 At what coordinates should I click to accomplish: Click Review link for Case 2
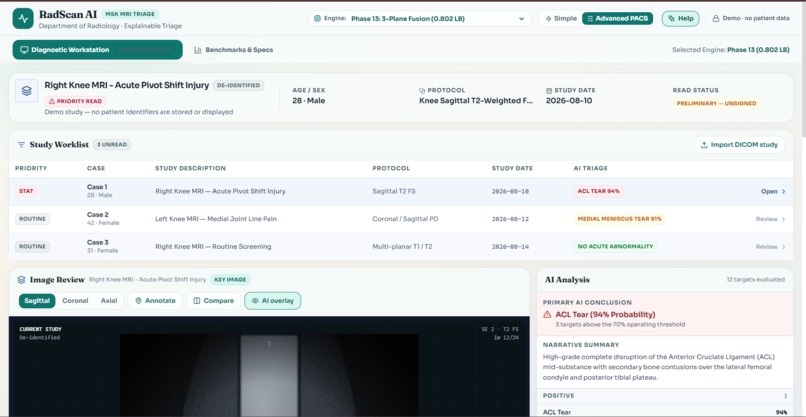pos(771,219)
